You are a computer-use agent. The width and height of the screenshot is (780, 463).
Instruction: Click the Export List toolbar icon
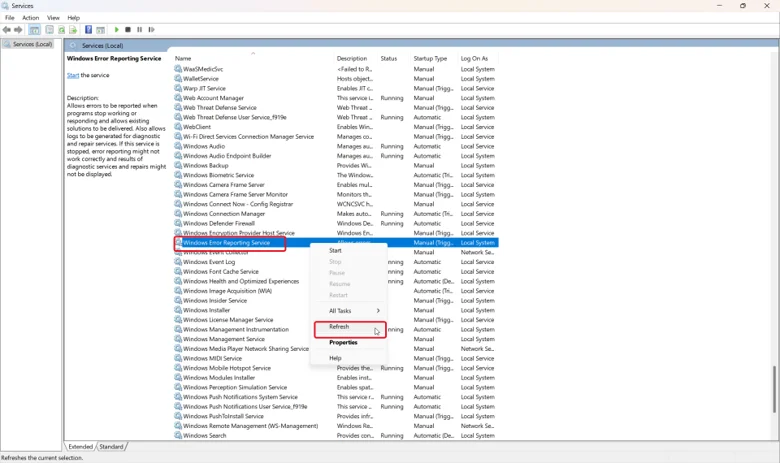point(73,30)
